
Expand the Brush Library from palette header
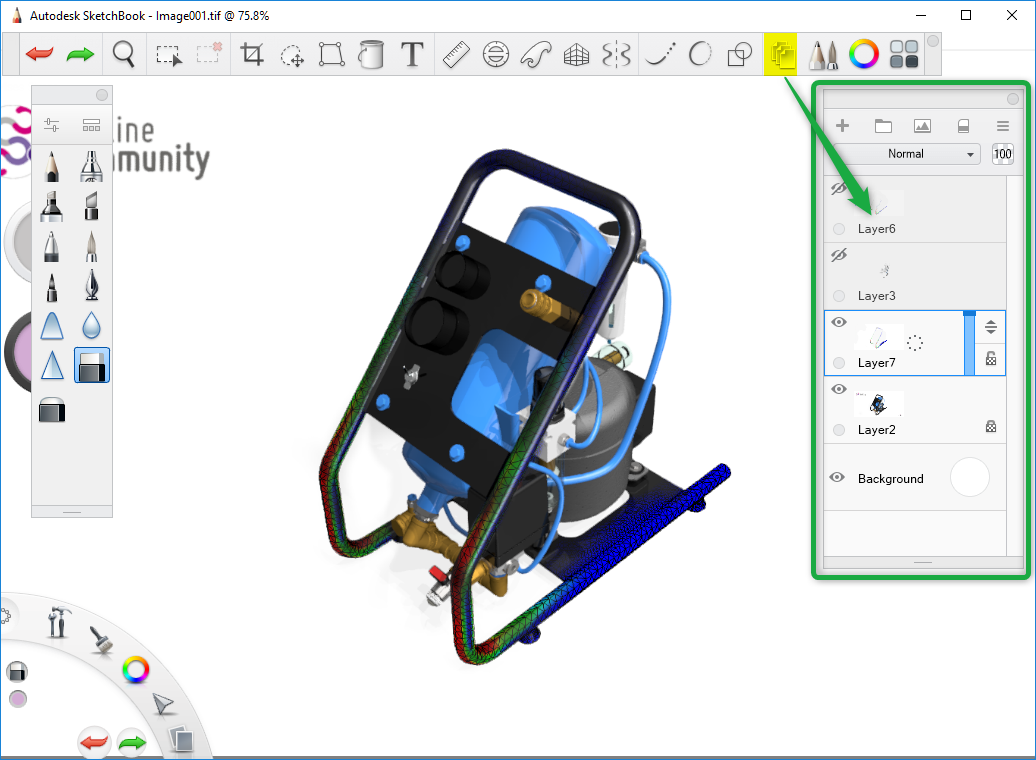[x=91, y=125]
